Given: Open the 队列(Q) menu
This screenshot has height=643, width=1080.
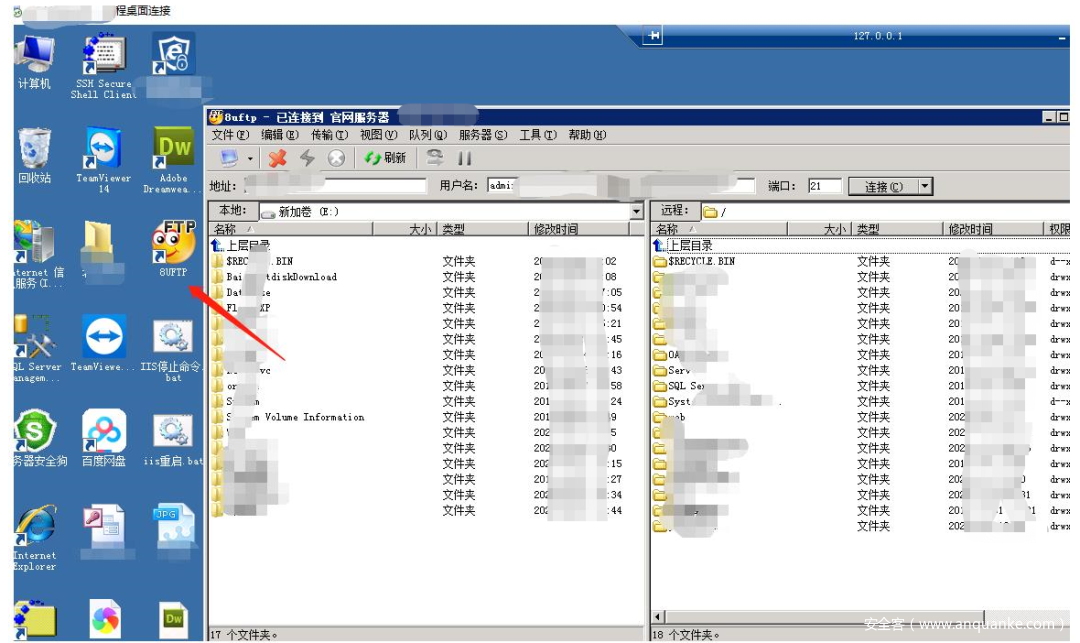Looking at the screenshot, I should click(x=428, y=135).
